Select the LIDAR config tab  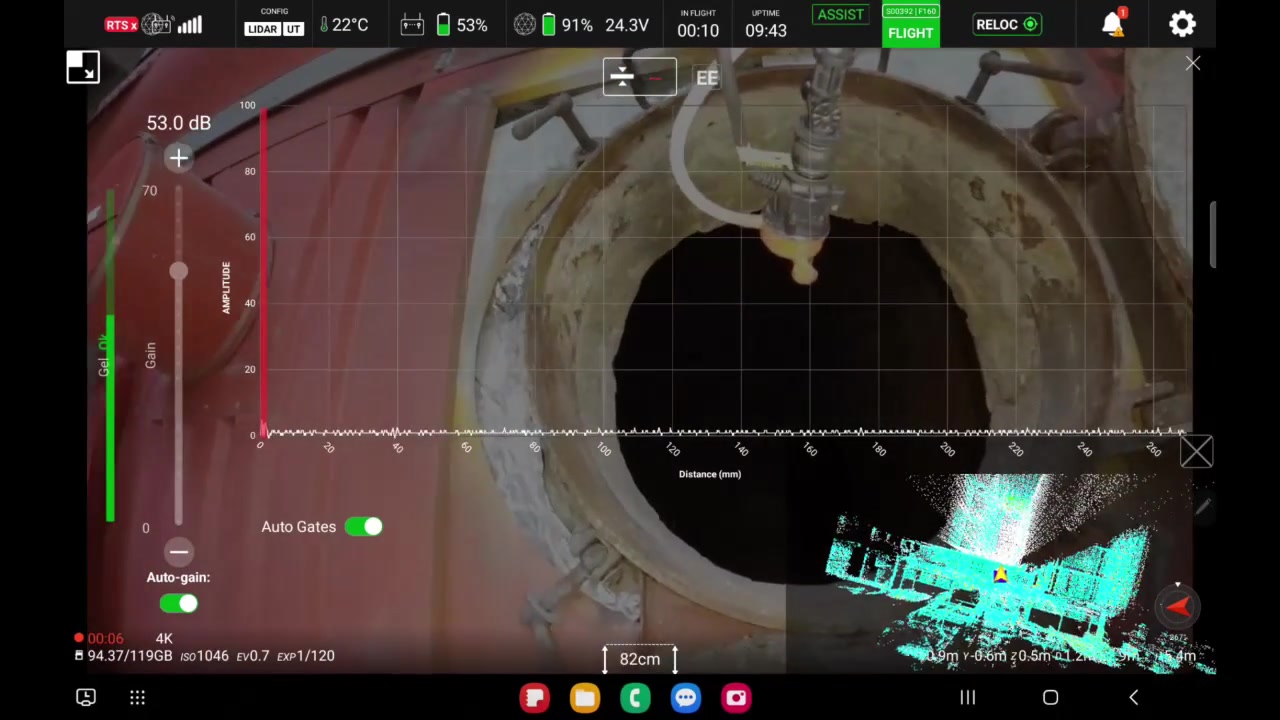(x=262, y=29)
